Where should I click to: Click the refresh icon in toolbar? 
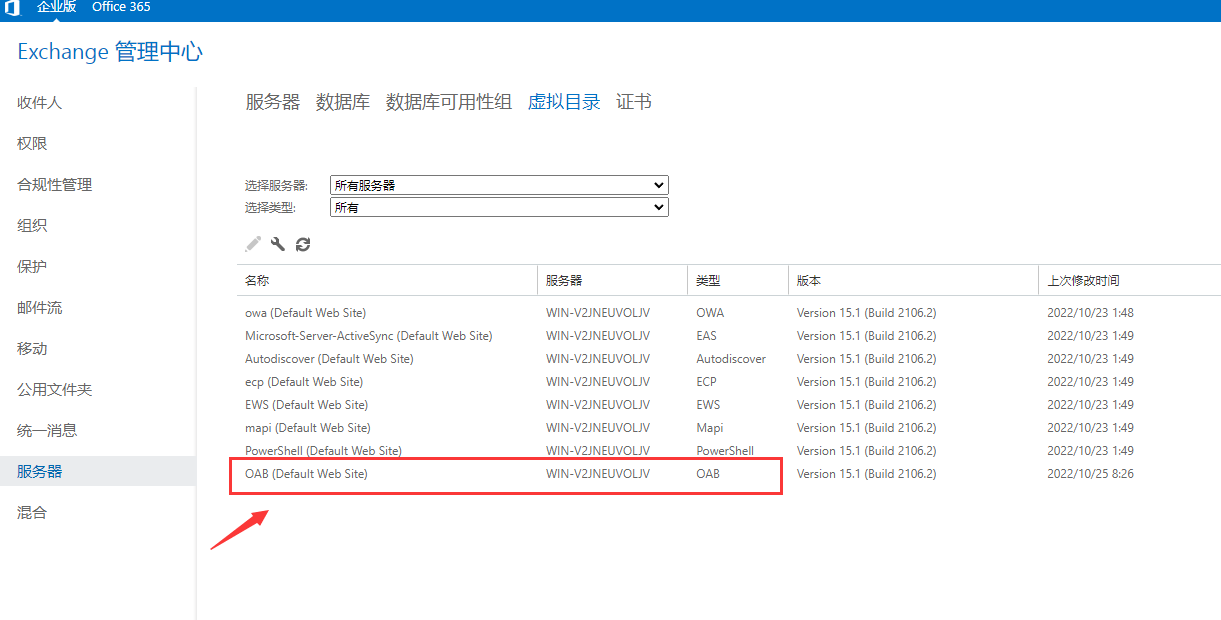pos(303,243)
